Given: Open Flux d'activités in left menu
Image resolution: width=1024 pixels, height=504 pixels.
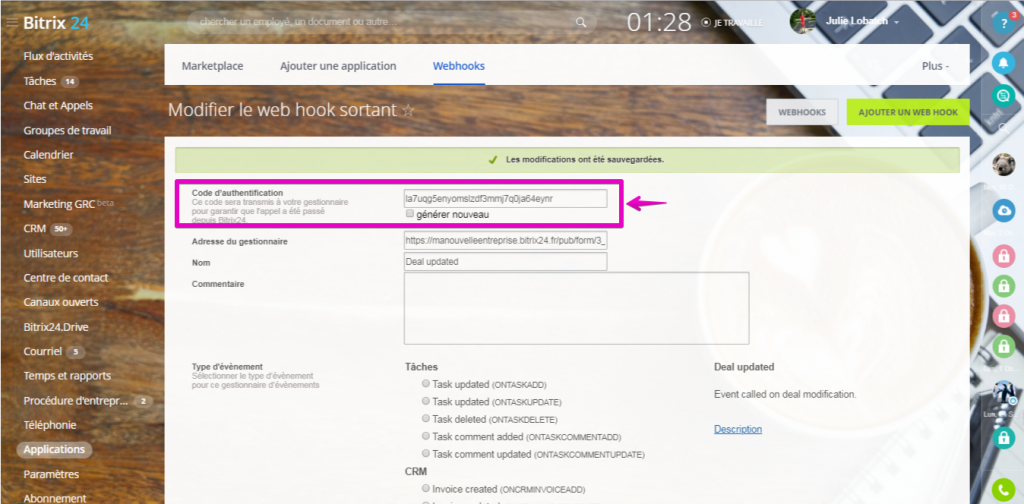Looking at the screenshot, I should (58, 56).
